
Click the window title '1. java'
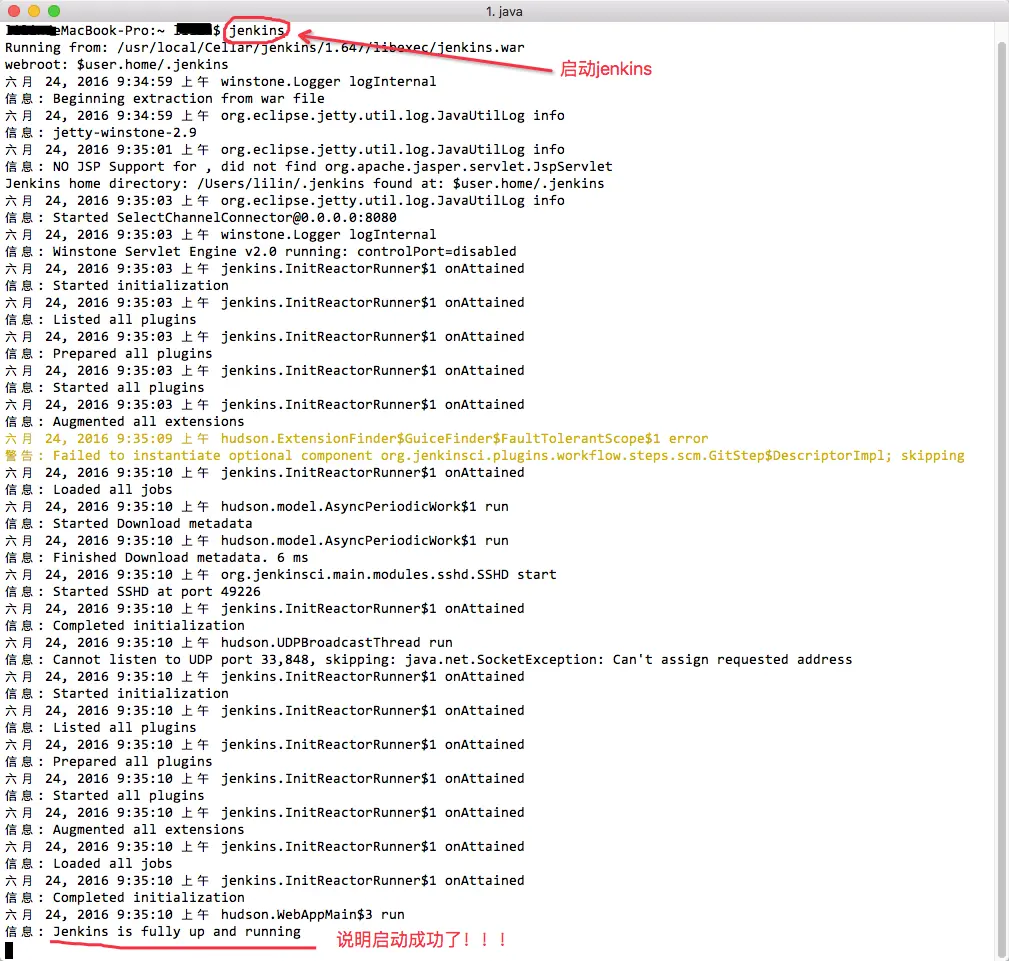click(x=504, y=12)
